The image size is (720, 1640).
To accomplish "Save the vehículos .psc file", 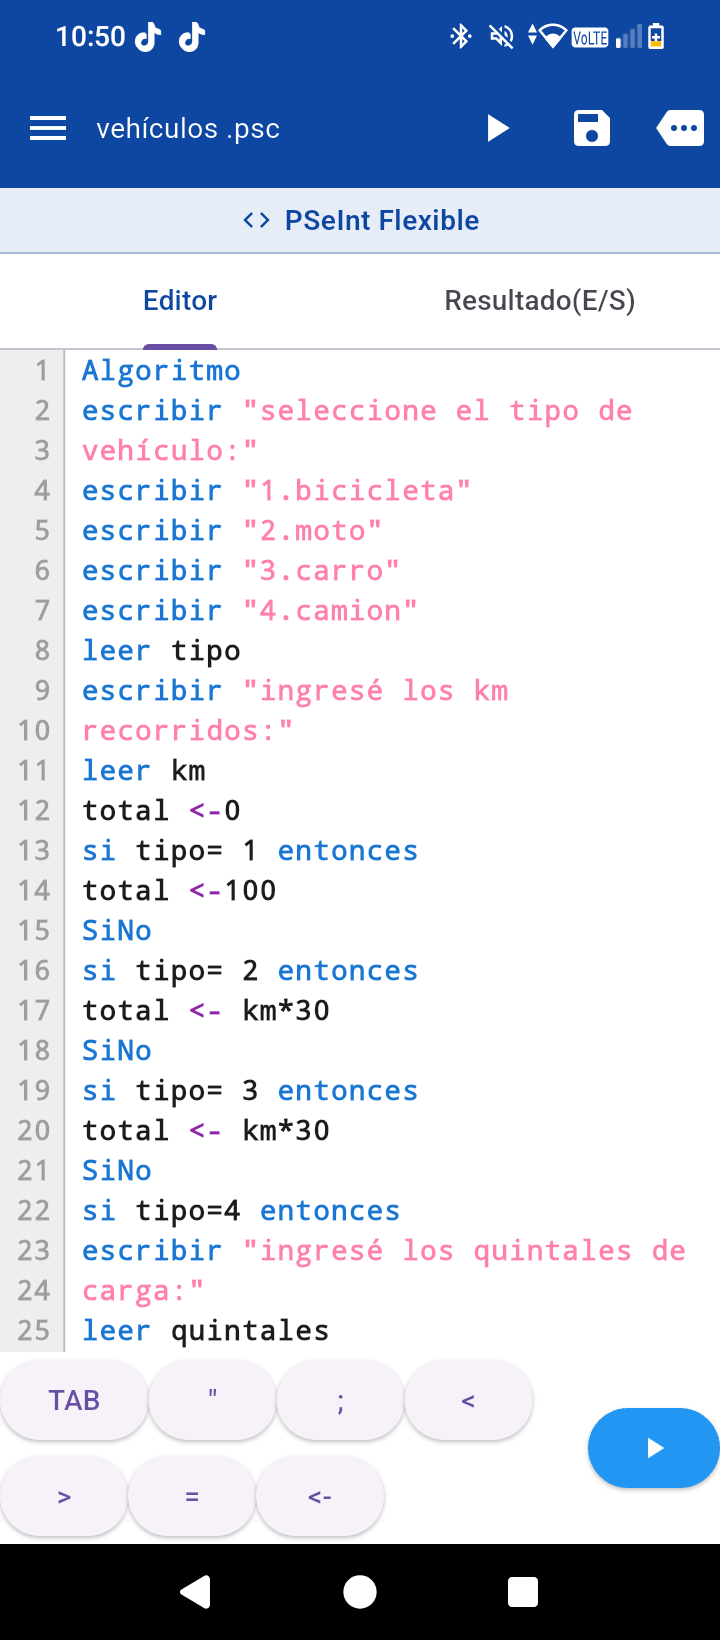I will point(591,129).
